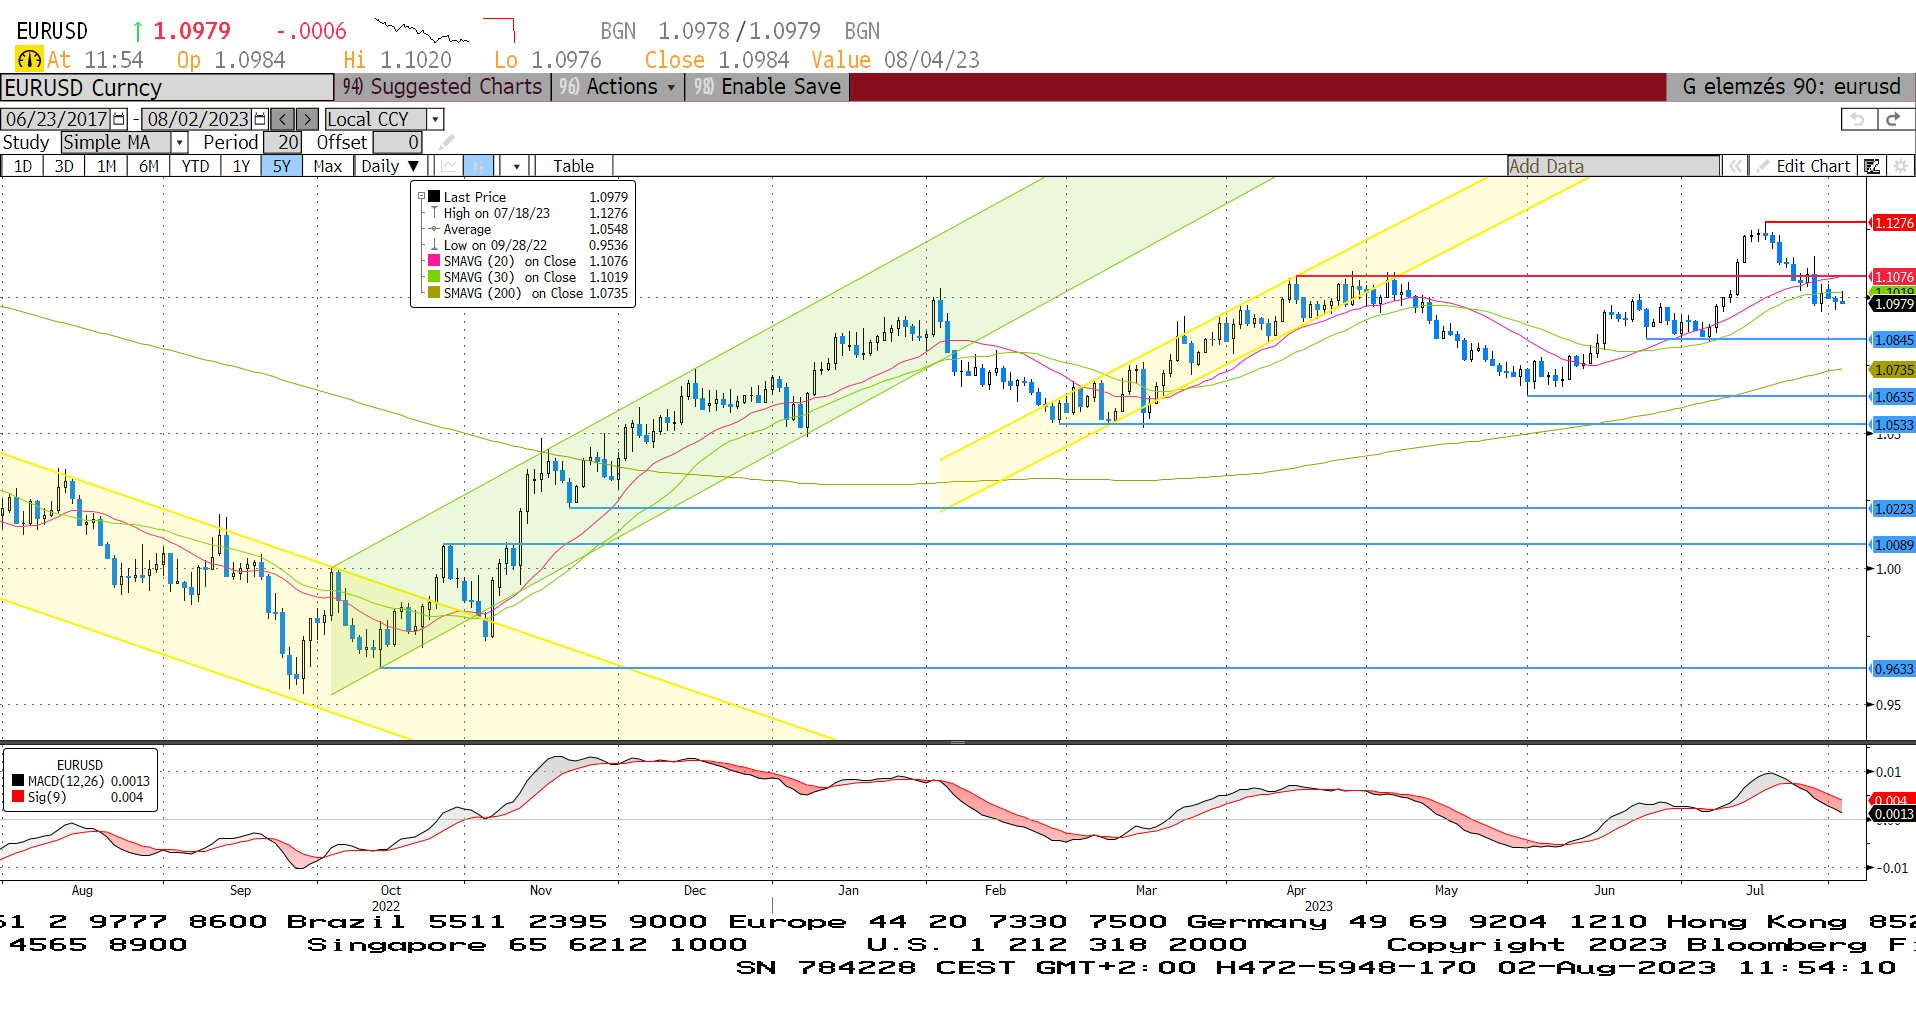Collapse the legend box toggle
Screen dimensions: 1916x1023
pos(422,197)
